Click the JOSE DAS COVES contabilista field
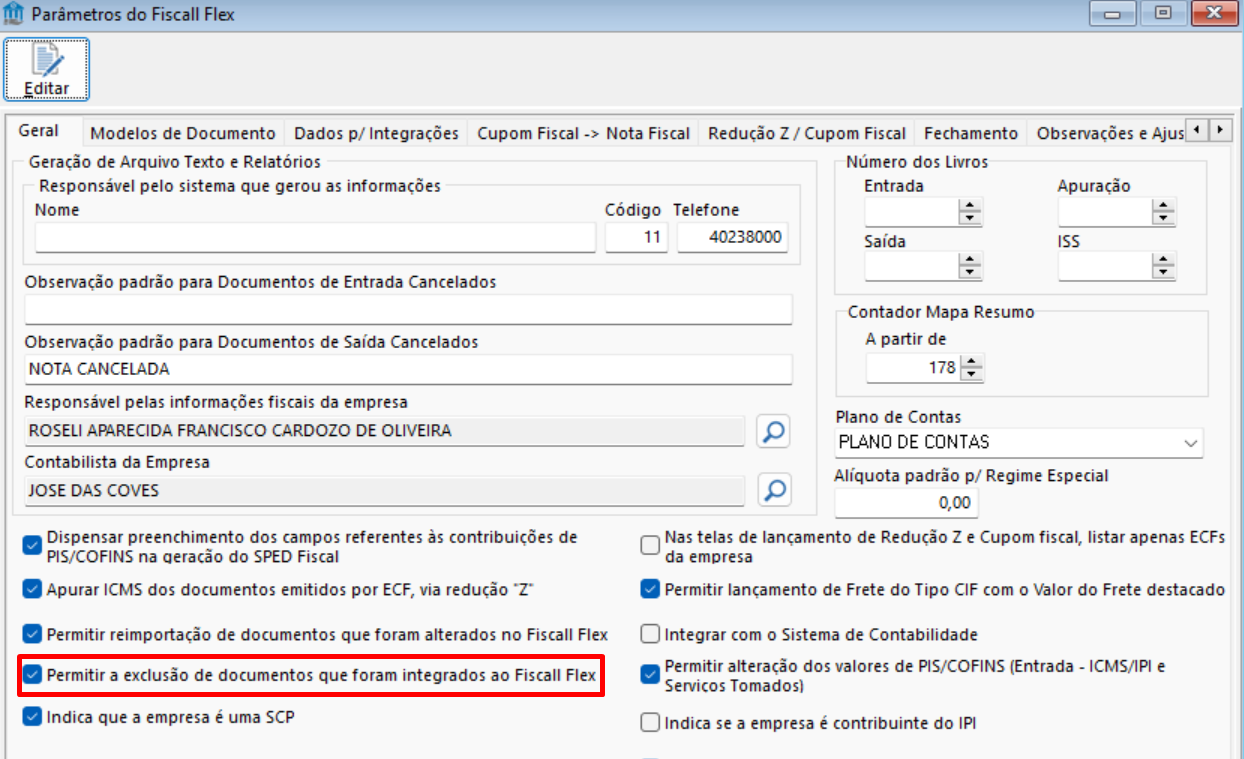The image size is (1244, 759). pyautogui.click(x=385, y=491)
